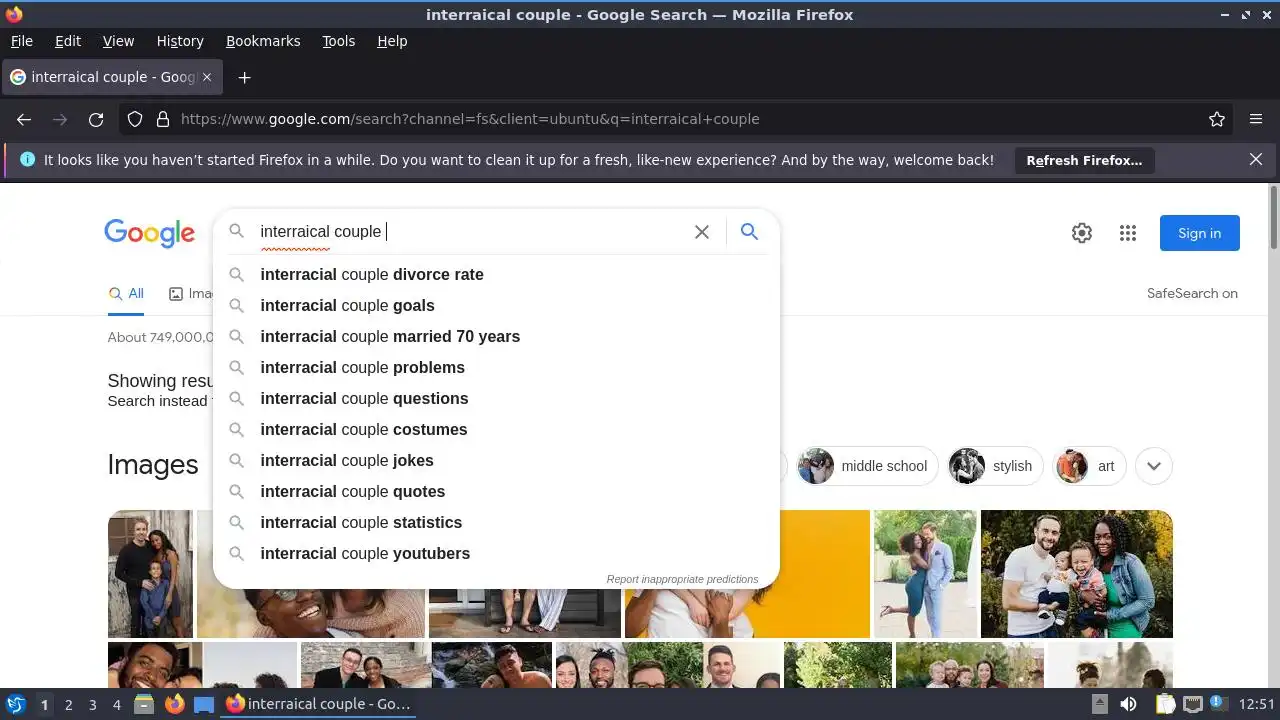1280x720 pixels.
Task: Report inappropriate predictions link
Action: [x=682, y=579]
